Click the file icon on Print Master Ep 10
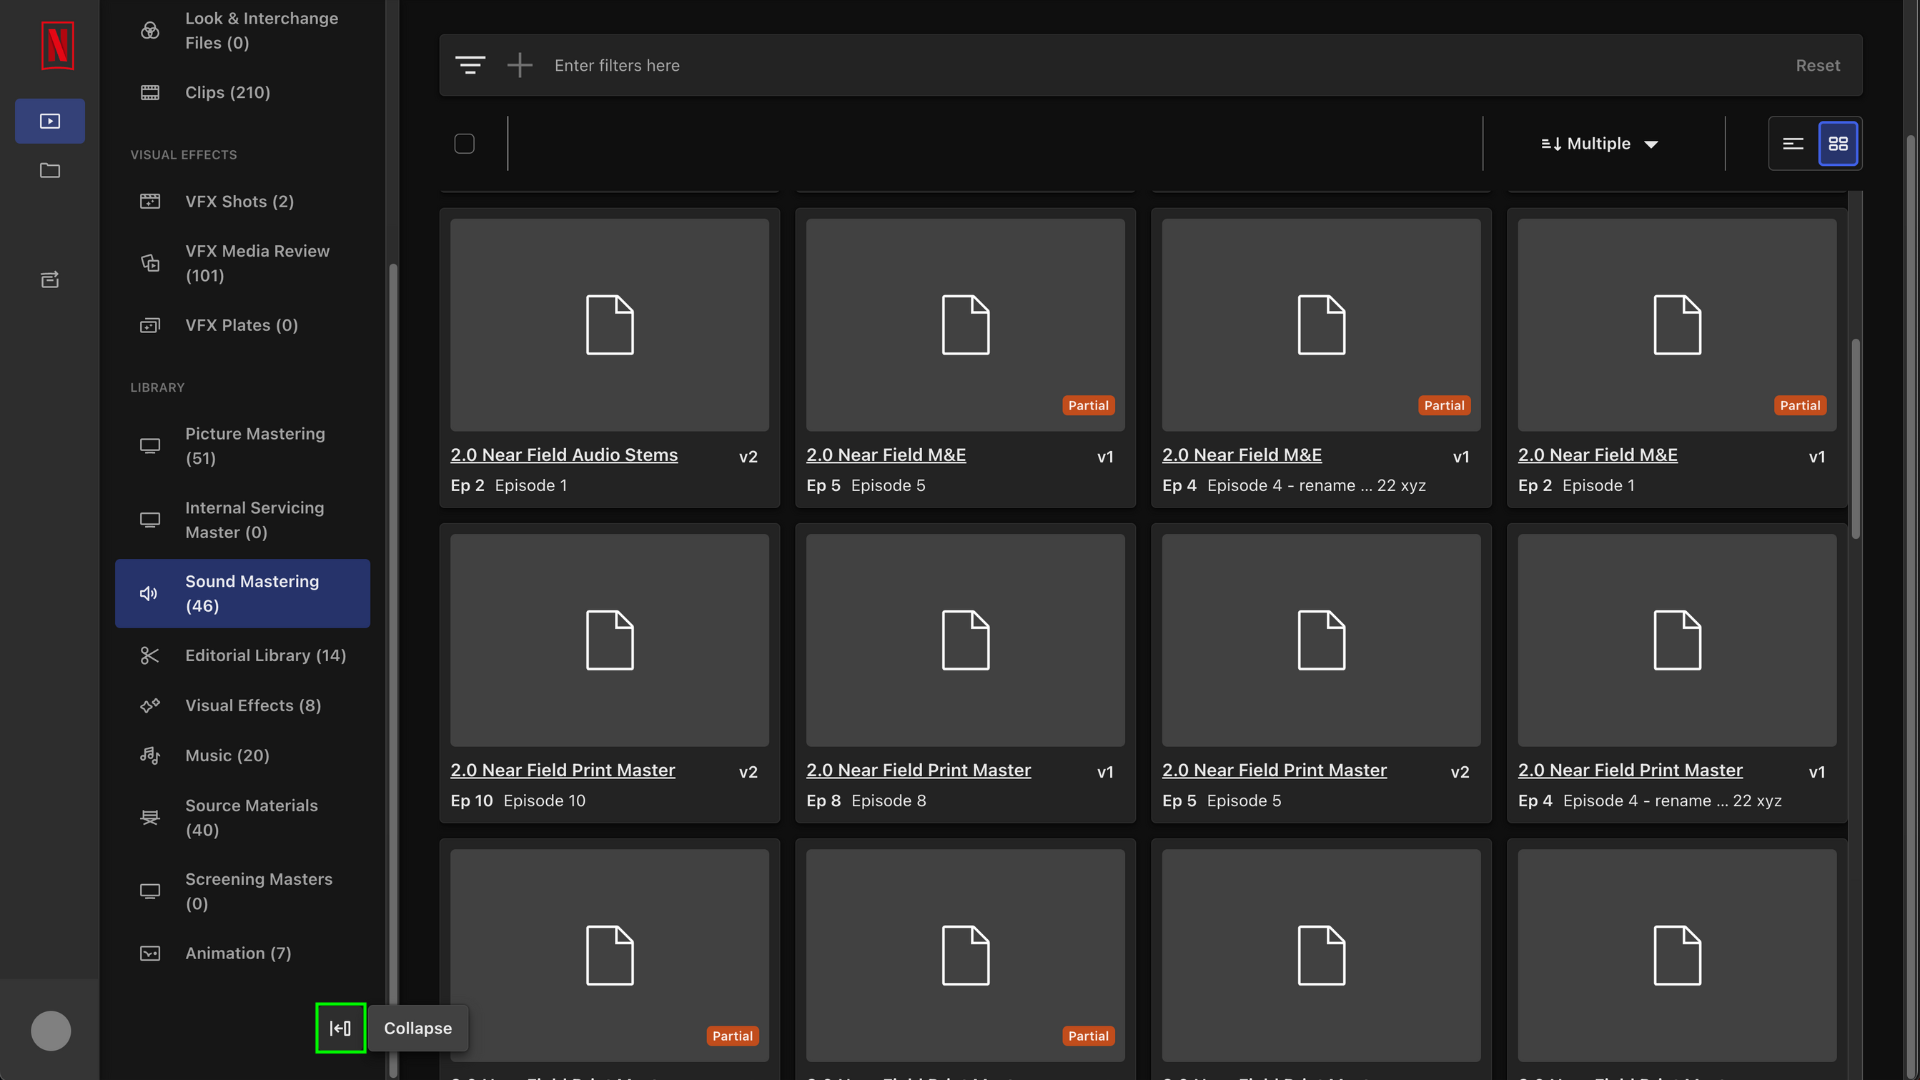Image resolution: width=1920 pixels, height=1080 pixels. click(x=610, y=640)
